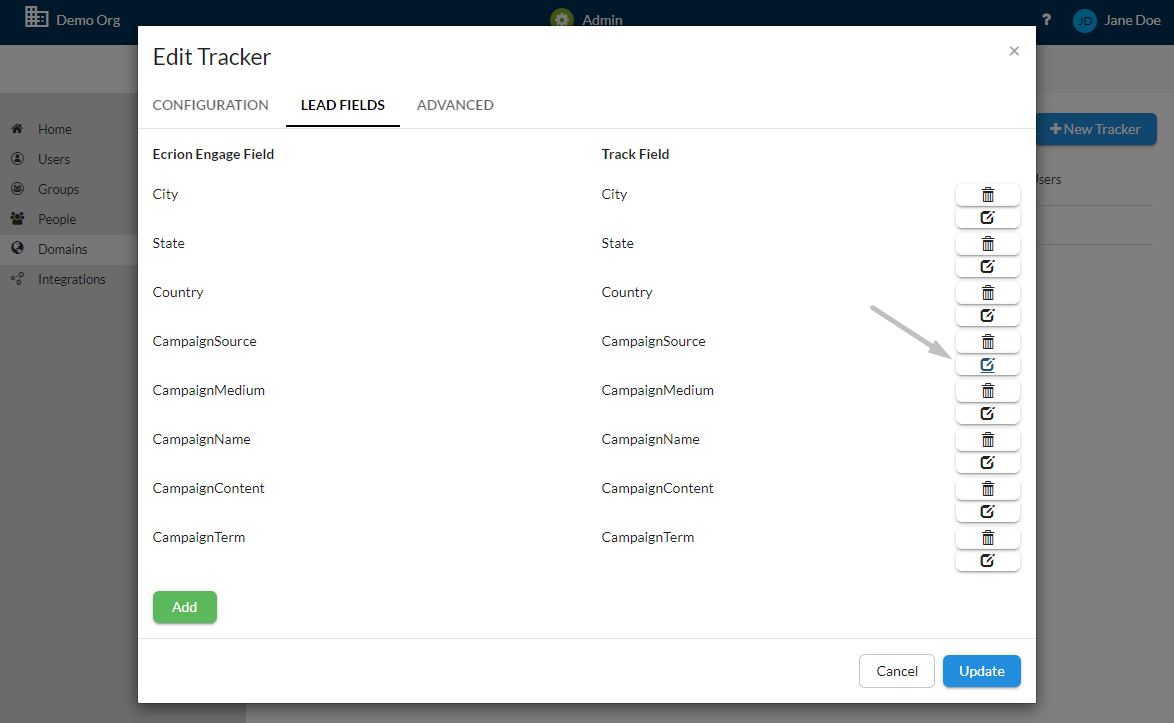1174x723 pixels.
Task: Open the JD user avatar
Action: click(1084, 20)
